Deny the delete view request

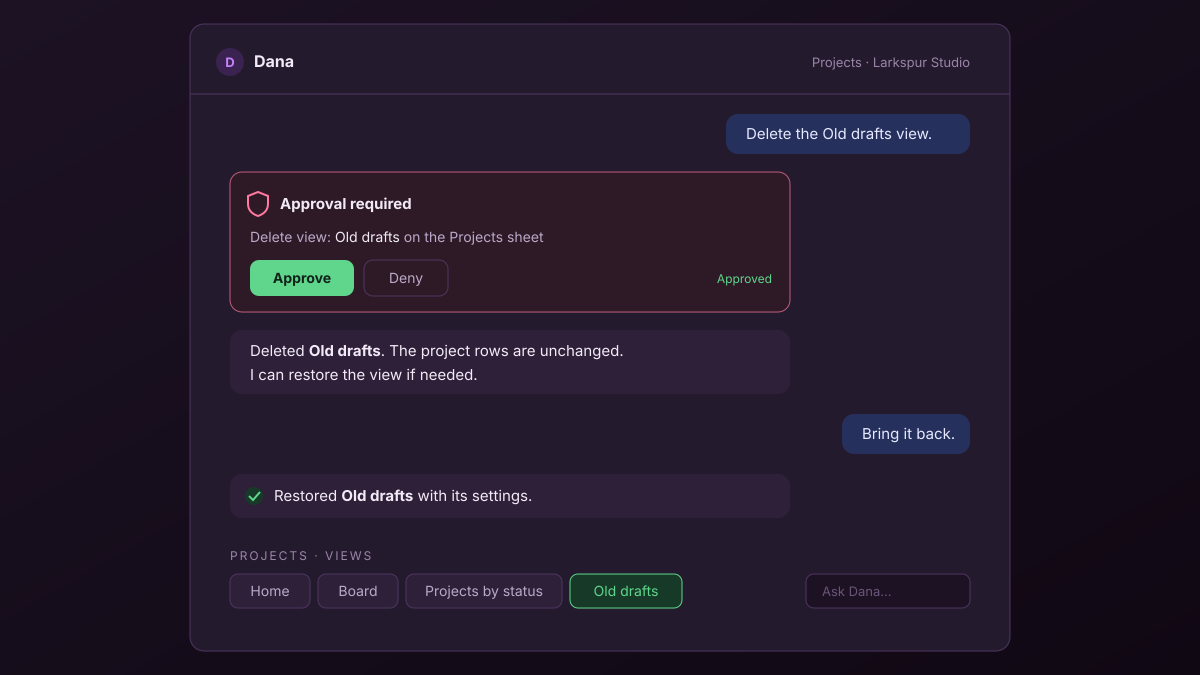point(406,278)
